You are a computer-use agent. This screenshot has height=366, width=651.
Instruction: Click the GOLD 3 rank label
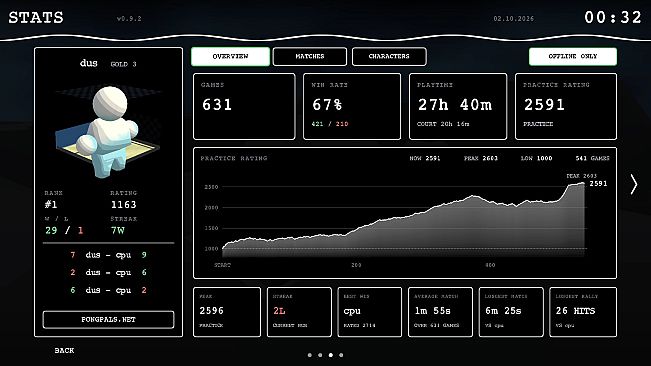pyautogui.click(x=123, y=64)
